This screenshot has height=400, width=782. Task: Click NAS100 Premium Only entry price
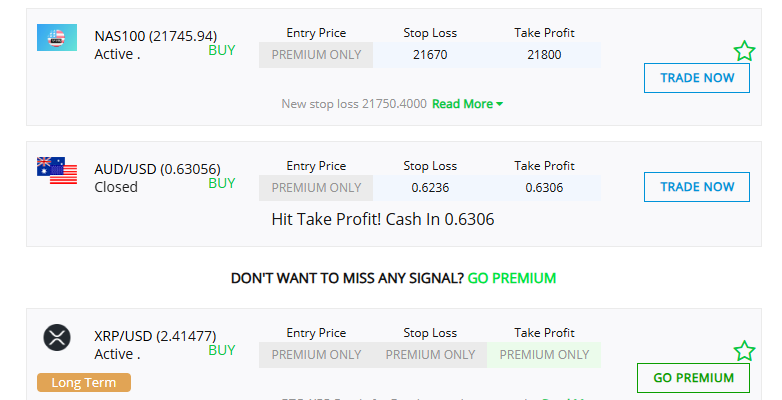tap(316, 55)
